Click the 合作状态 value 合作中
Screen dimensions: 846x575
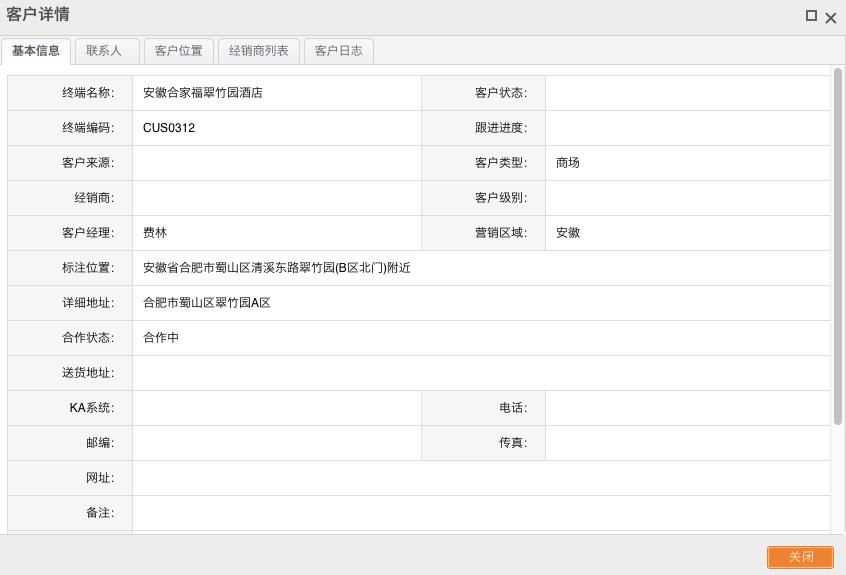point(161,338)
